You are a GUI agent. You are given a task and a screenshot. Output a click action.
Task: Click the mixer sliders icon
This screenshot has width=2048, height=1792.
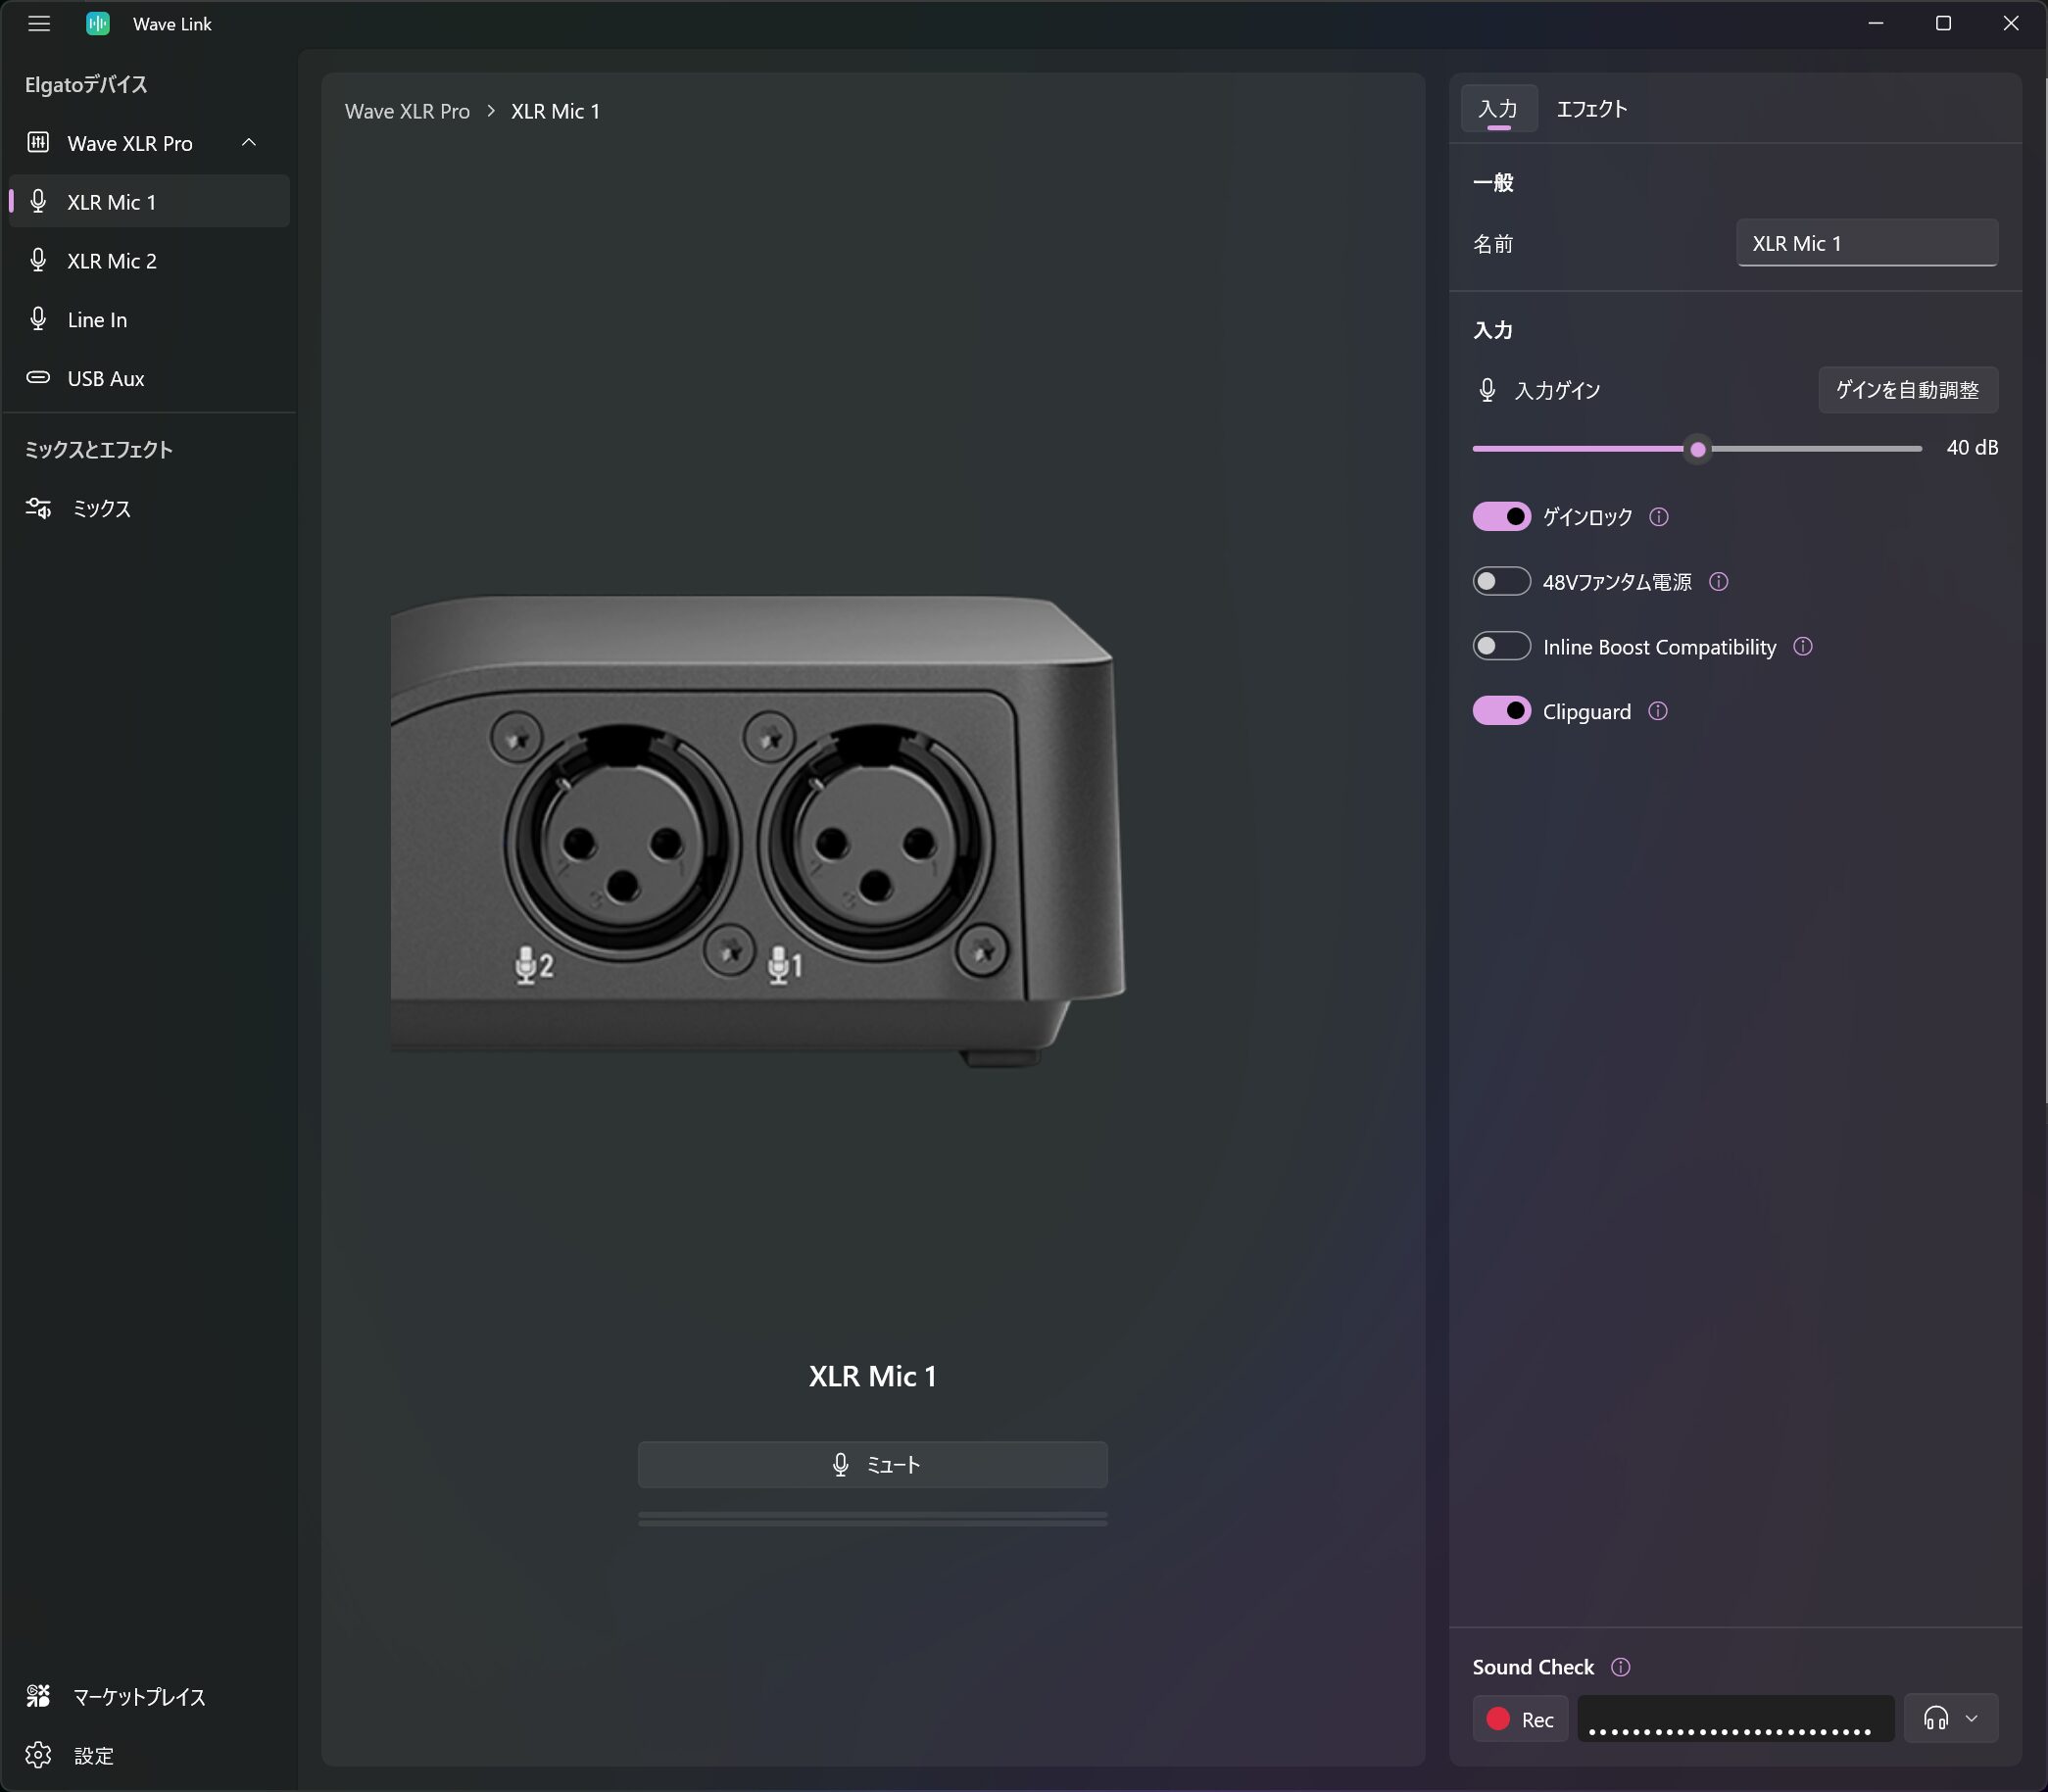(38, 508)
